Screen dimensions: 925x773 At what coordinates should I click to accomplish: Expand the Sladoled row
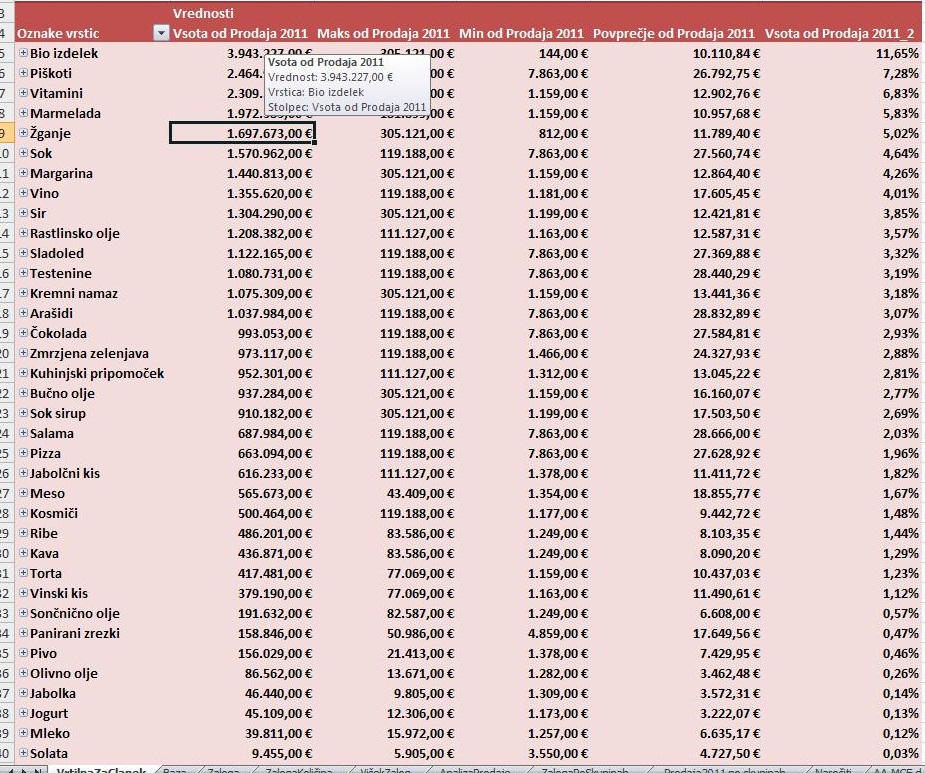click(x=23, y=253)
